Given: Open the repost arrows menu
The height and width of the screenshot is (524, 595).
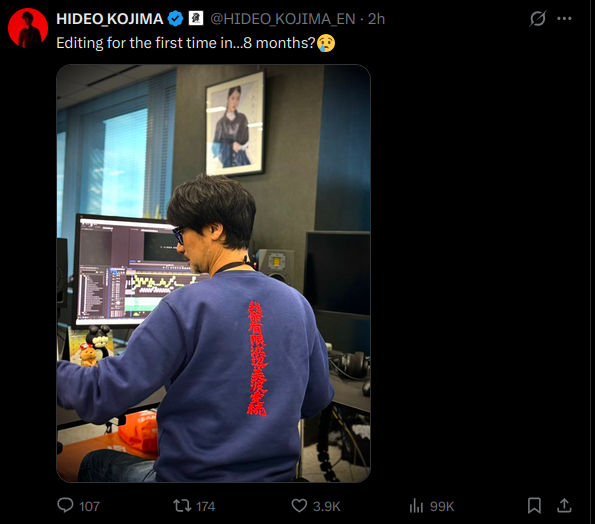Looking at the screenshot, I should tap(182, 505).
